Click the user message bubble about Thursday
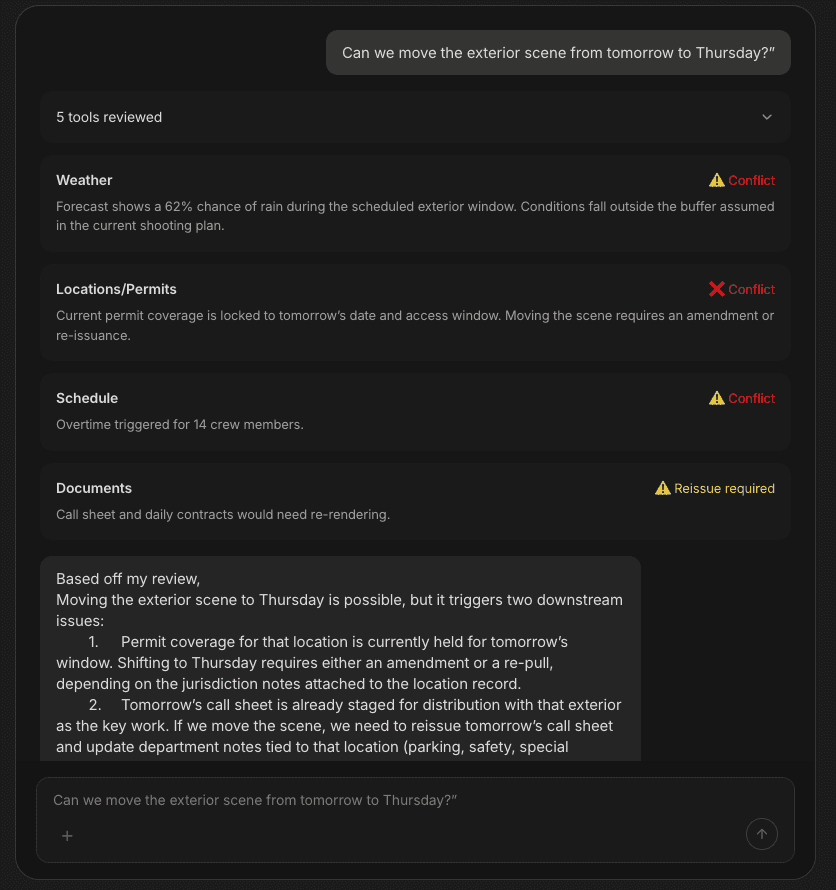The height and width of the screenshot is (890, 836). 558,53
